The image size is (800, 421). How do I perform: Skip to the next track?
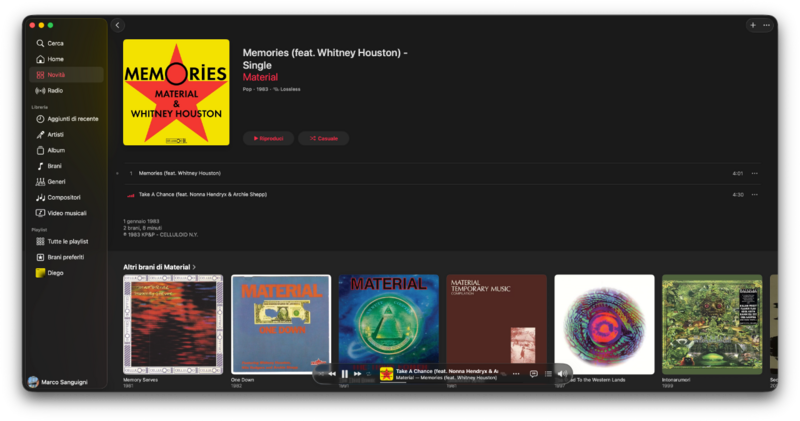point(357,374)
